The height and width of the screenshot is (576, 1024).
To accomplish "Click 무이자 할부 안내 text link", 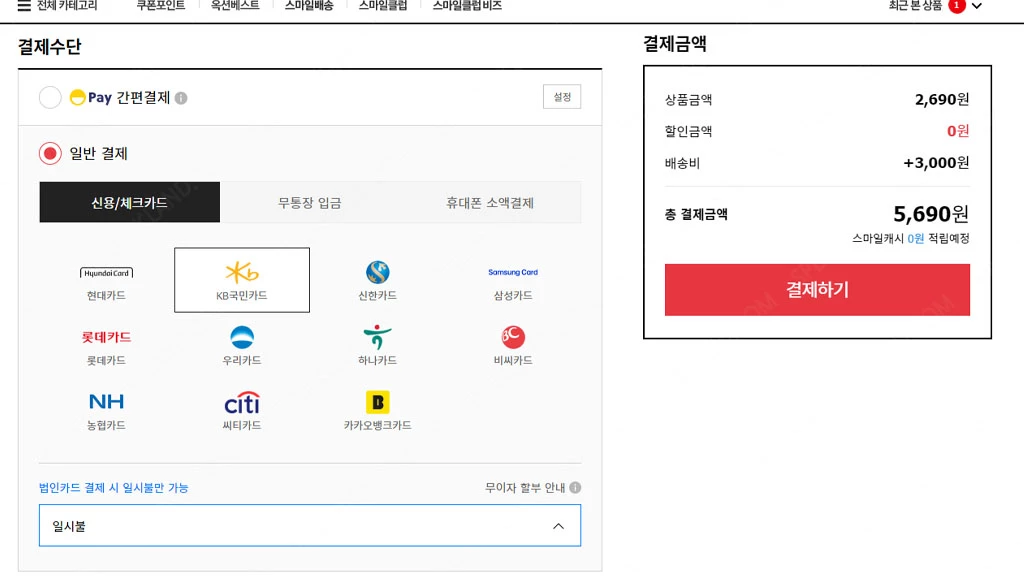I will click(x=525, y=488).
